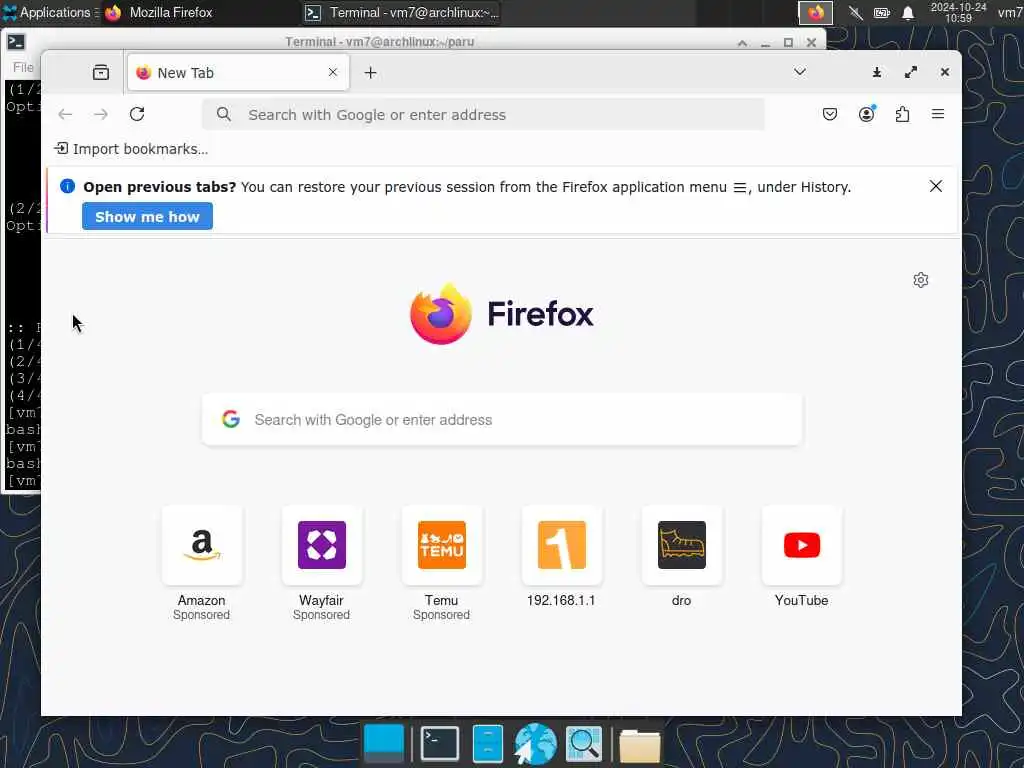Go back with the back arrow
This screenshot has height=768, width=1024.
[x=65, y=114]
